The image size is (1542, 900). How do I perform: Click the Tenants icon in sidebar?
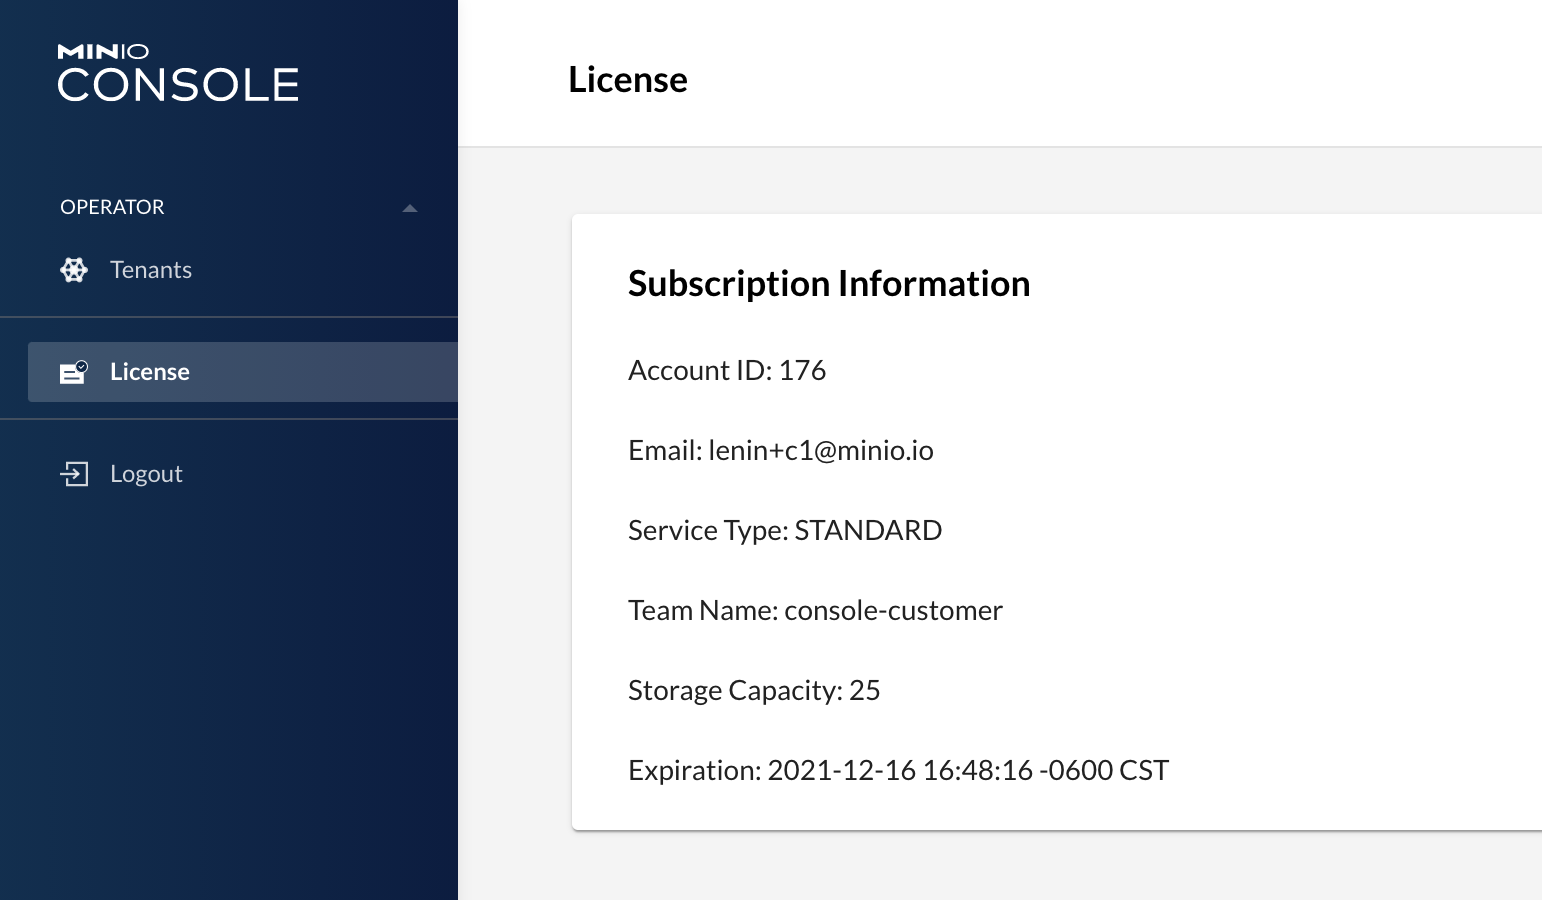pyautogui.click(x=74, y=270)
